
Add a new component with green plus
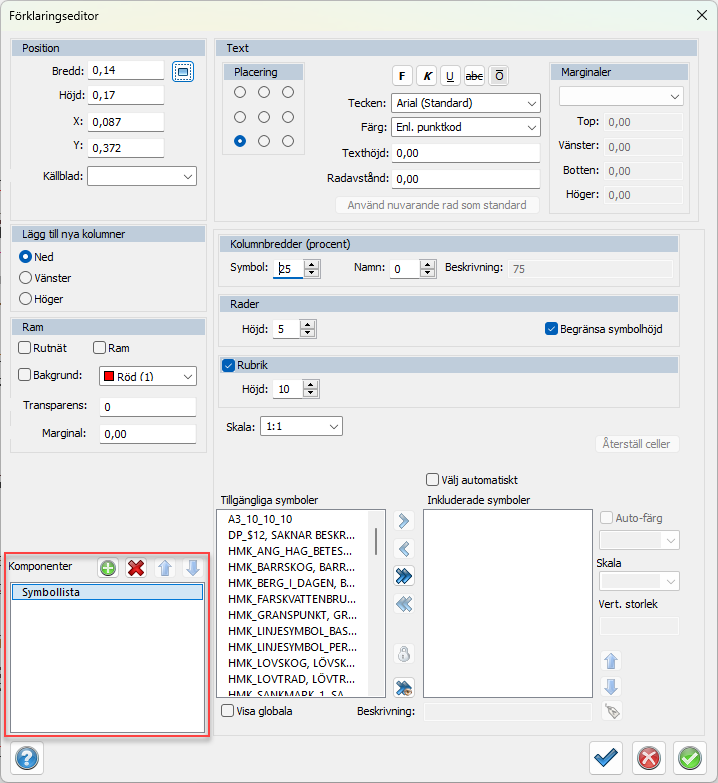[x=108, y=568]
